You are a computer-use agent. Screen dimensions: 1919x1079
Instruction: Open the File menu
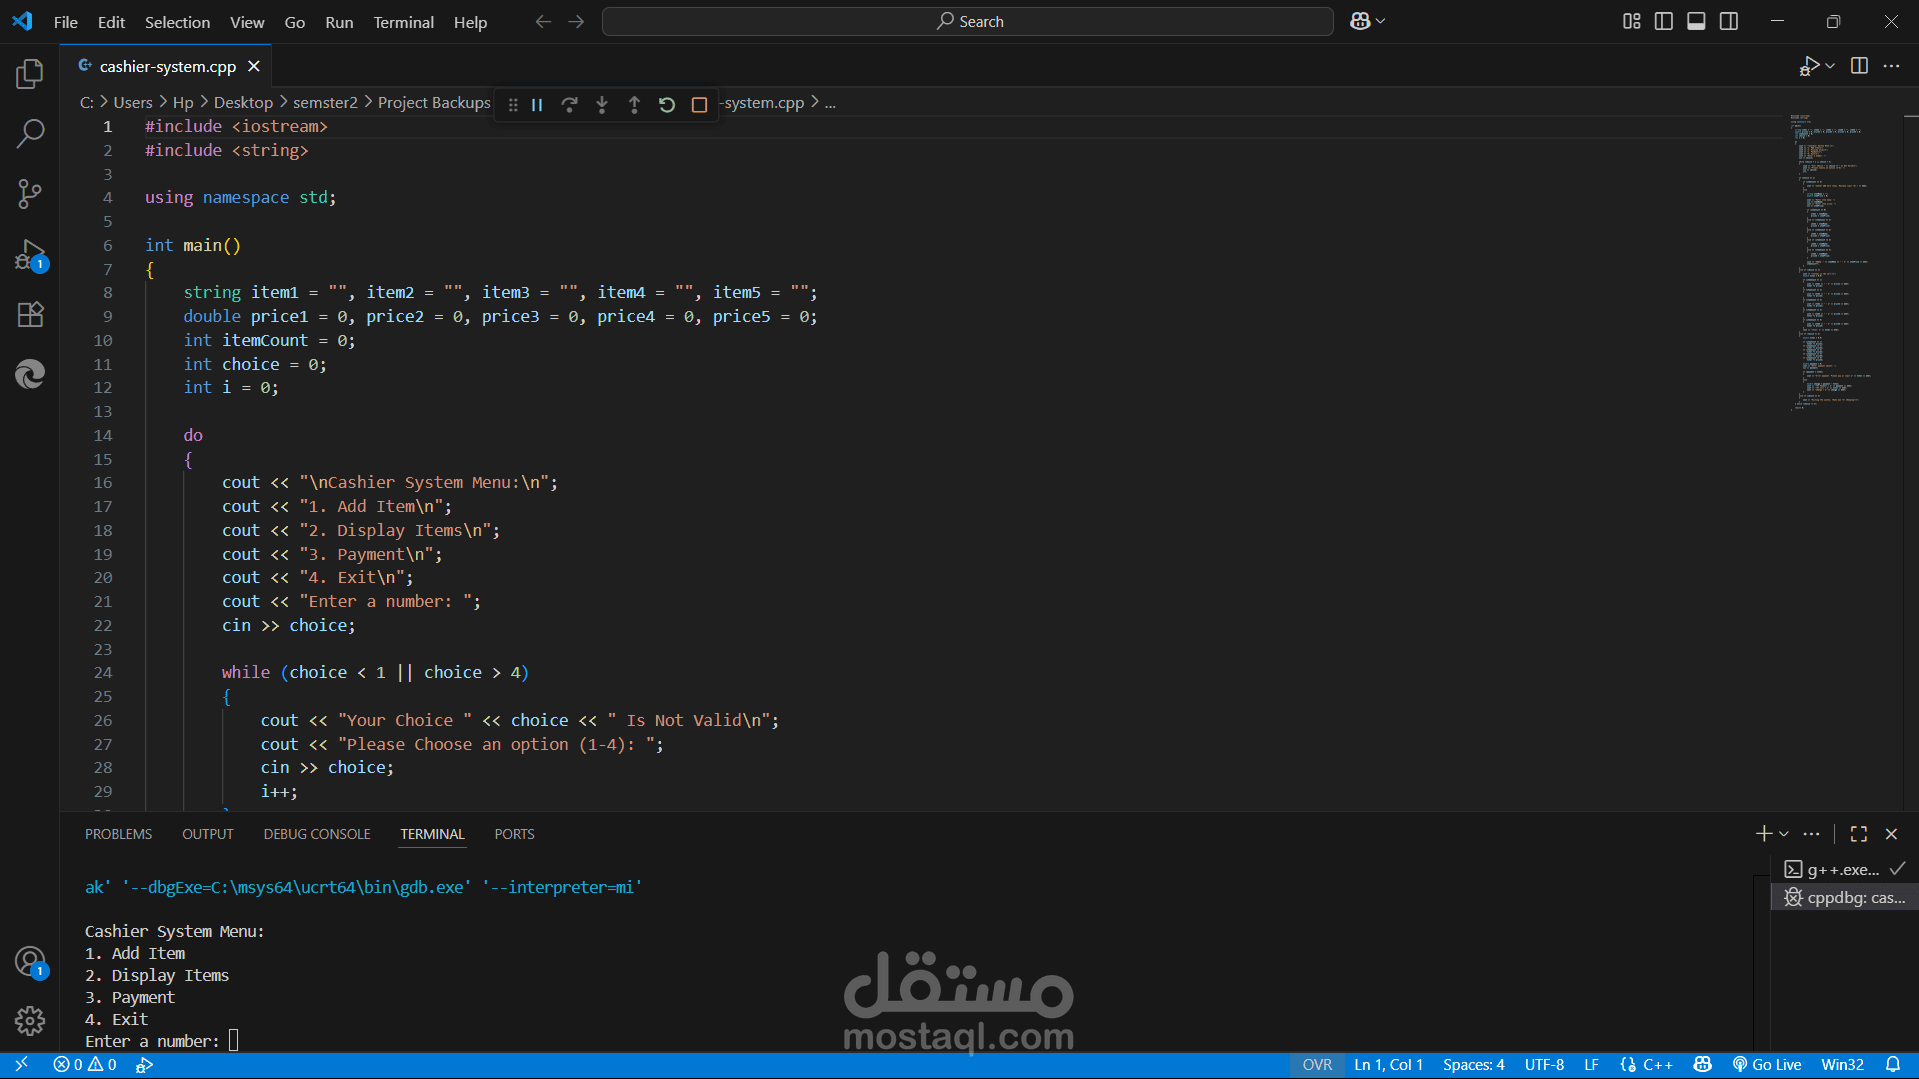click(x=66, y=22)
